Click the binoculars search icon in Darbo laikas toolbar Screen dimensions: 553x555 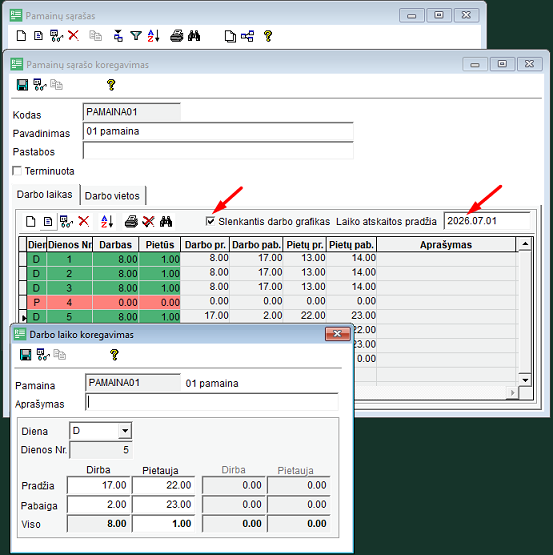pyautogui.click(x=166, y=222)
